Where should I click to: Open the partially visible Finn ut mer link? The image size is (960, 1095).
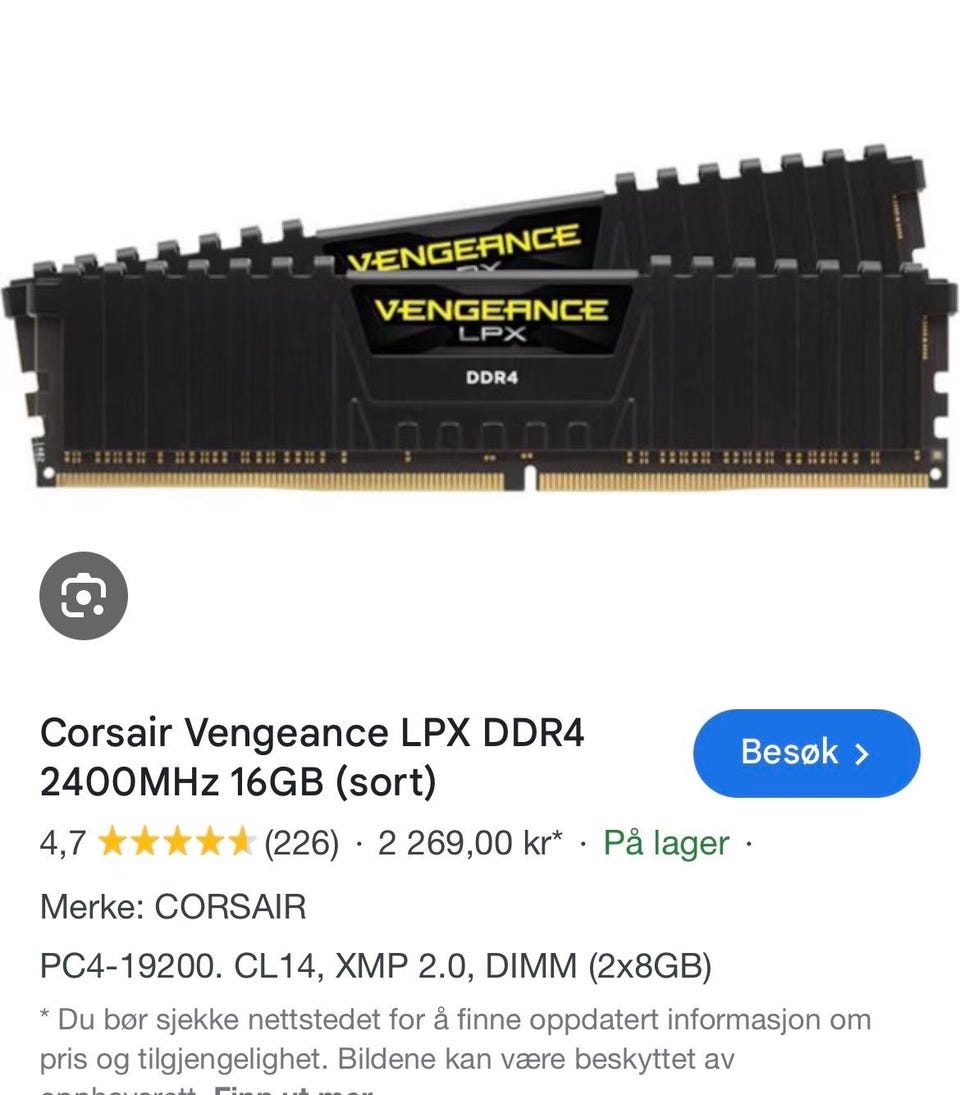coord(293,1089)
